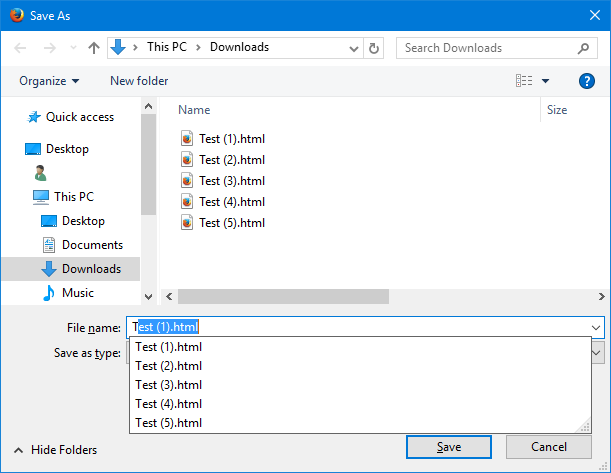Open the help question mark button

[x=586, y=81]
